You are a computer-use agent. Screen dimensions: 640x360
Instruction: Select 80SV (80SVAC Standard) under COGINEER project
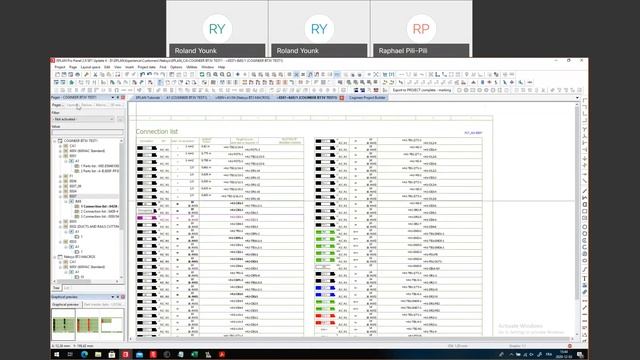87,151
